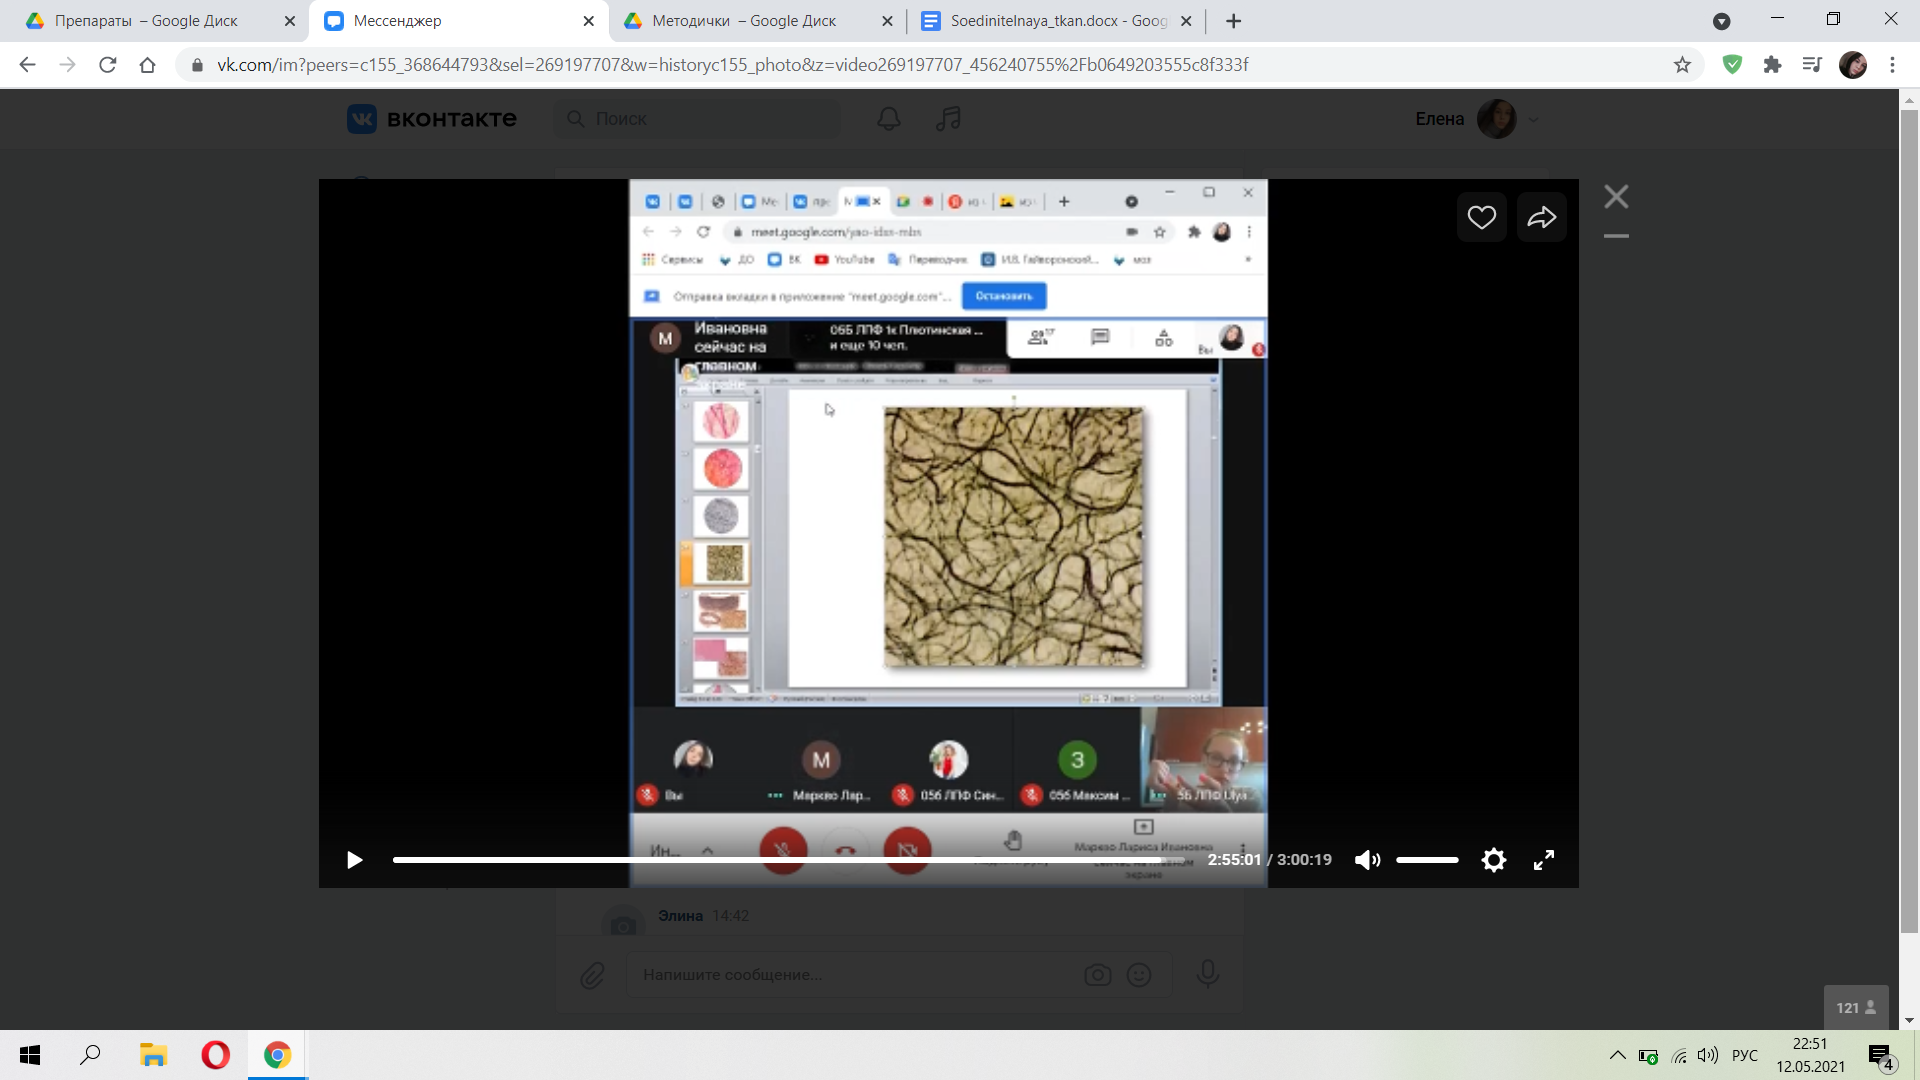The width and height of the screenshot is (1920, 1080).
Task: Share the video with the arrow icon
Action: click(x=1541, y=217)
